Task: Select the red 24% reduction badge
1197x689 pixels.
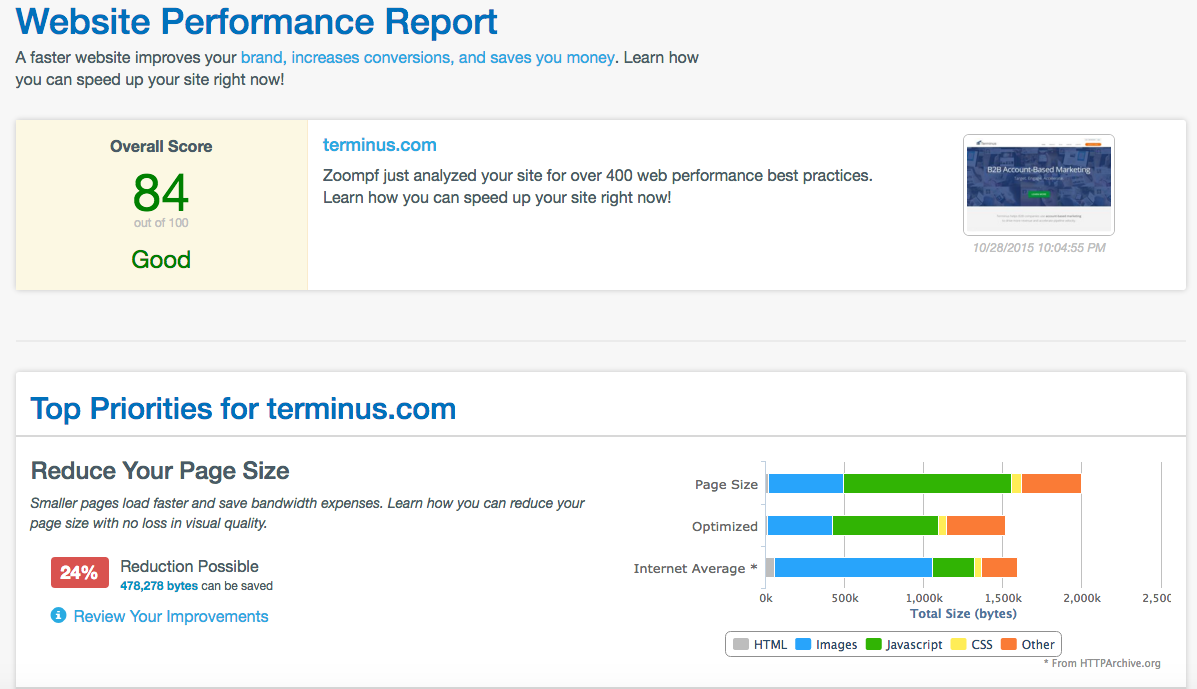Action: (79, 572)
